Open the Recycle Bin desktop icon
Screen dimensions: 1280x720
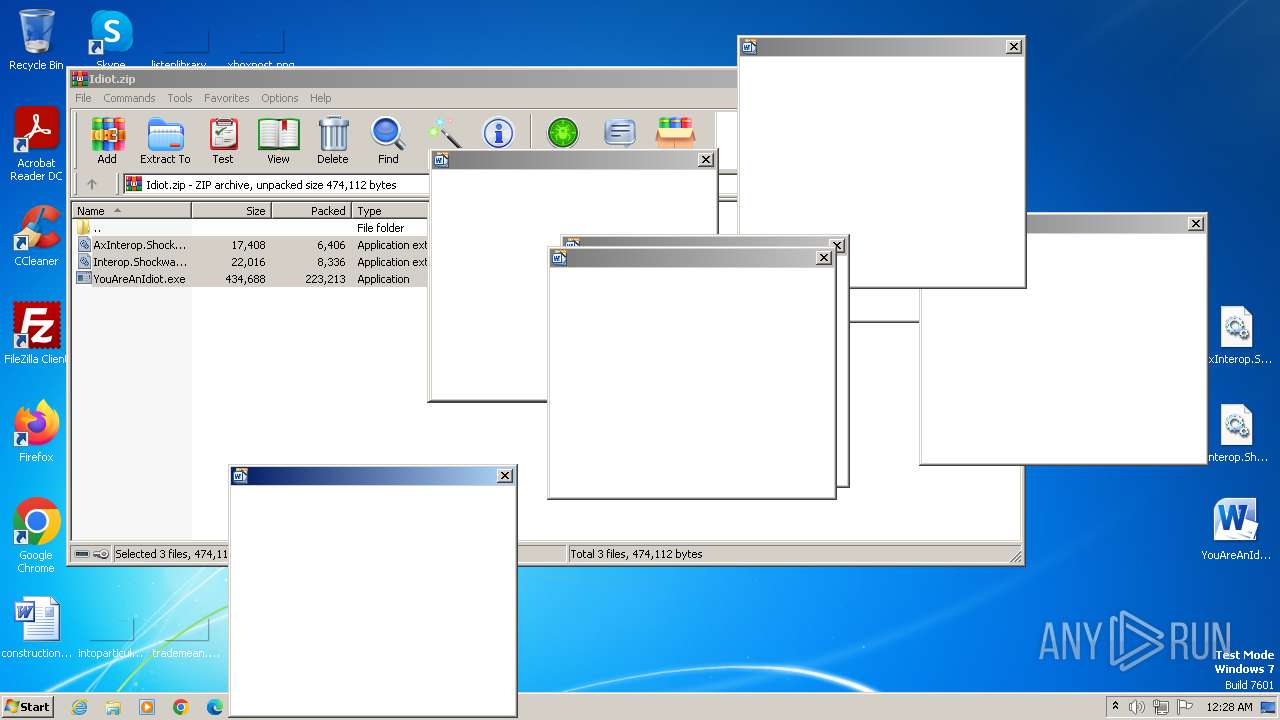click(36, 40)
